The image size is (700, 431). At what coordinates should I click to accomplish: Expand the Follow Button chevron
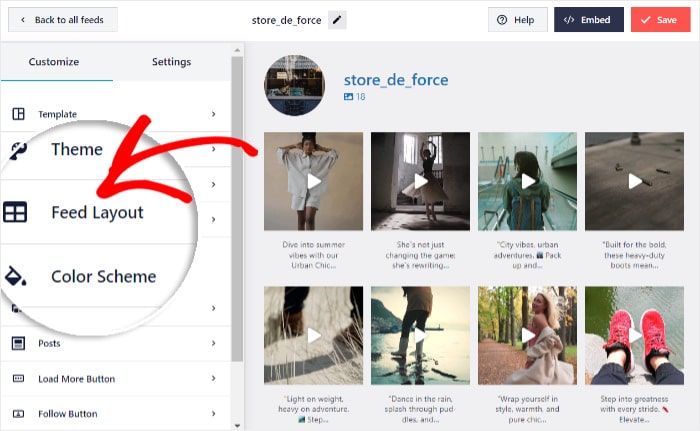point(213,414)
